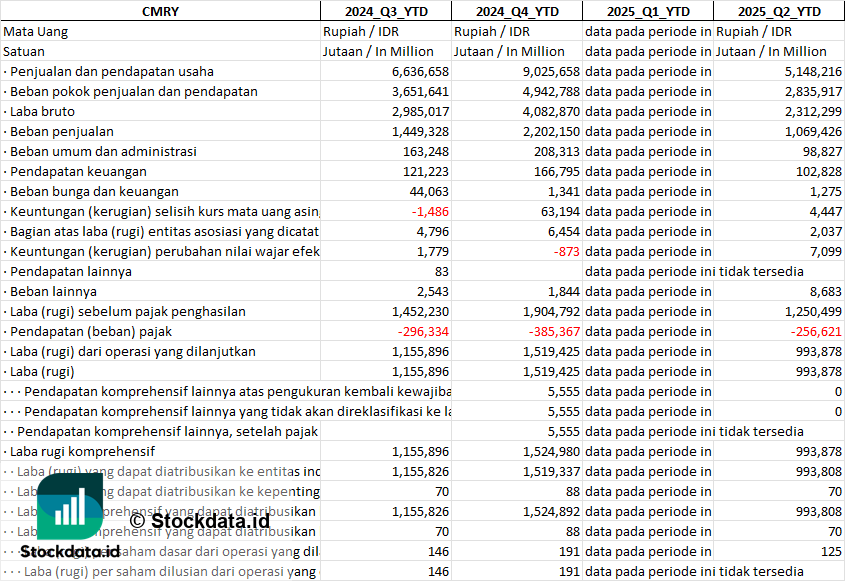Click the Satuan row label
This screenshot has width=845, height=581.
pos(24,52)
